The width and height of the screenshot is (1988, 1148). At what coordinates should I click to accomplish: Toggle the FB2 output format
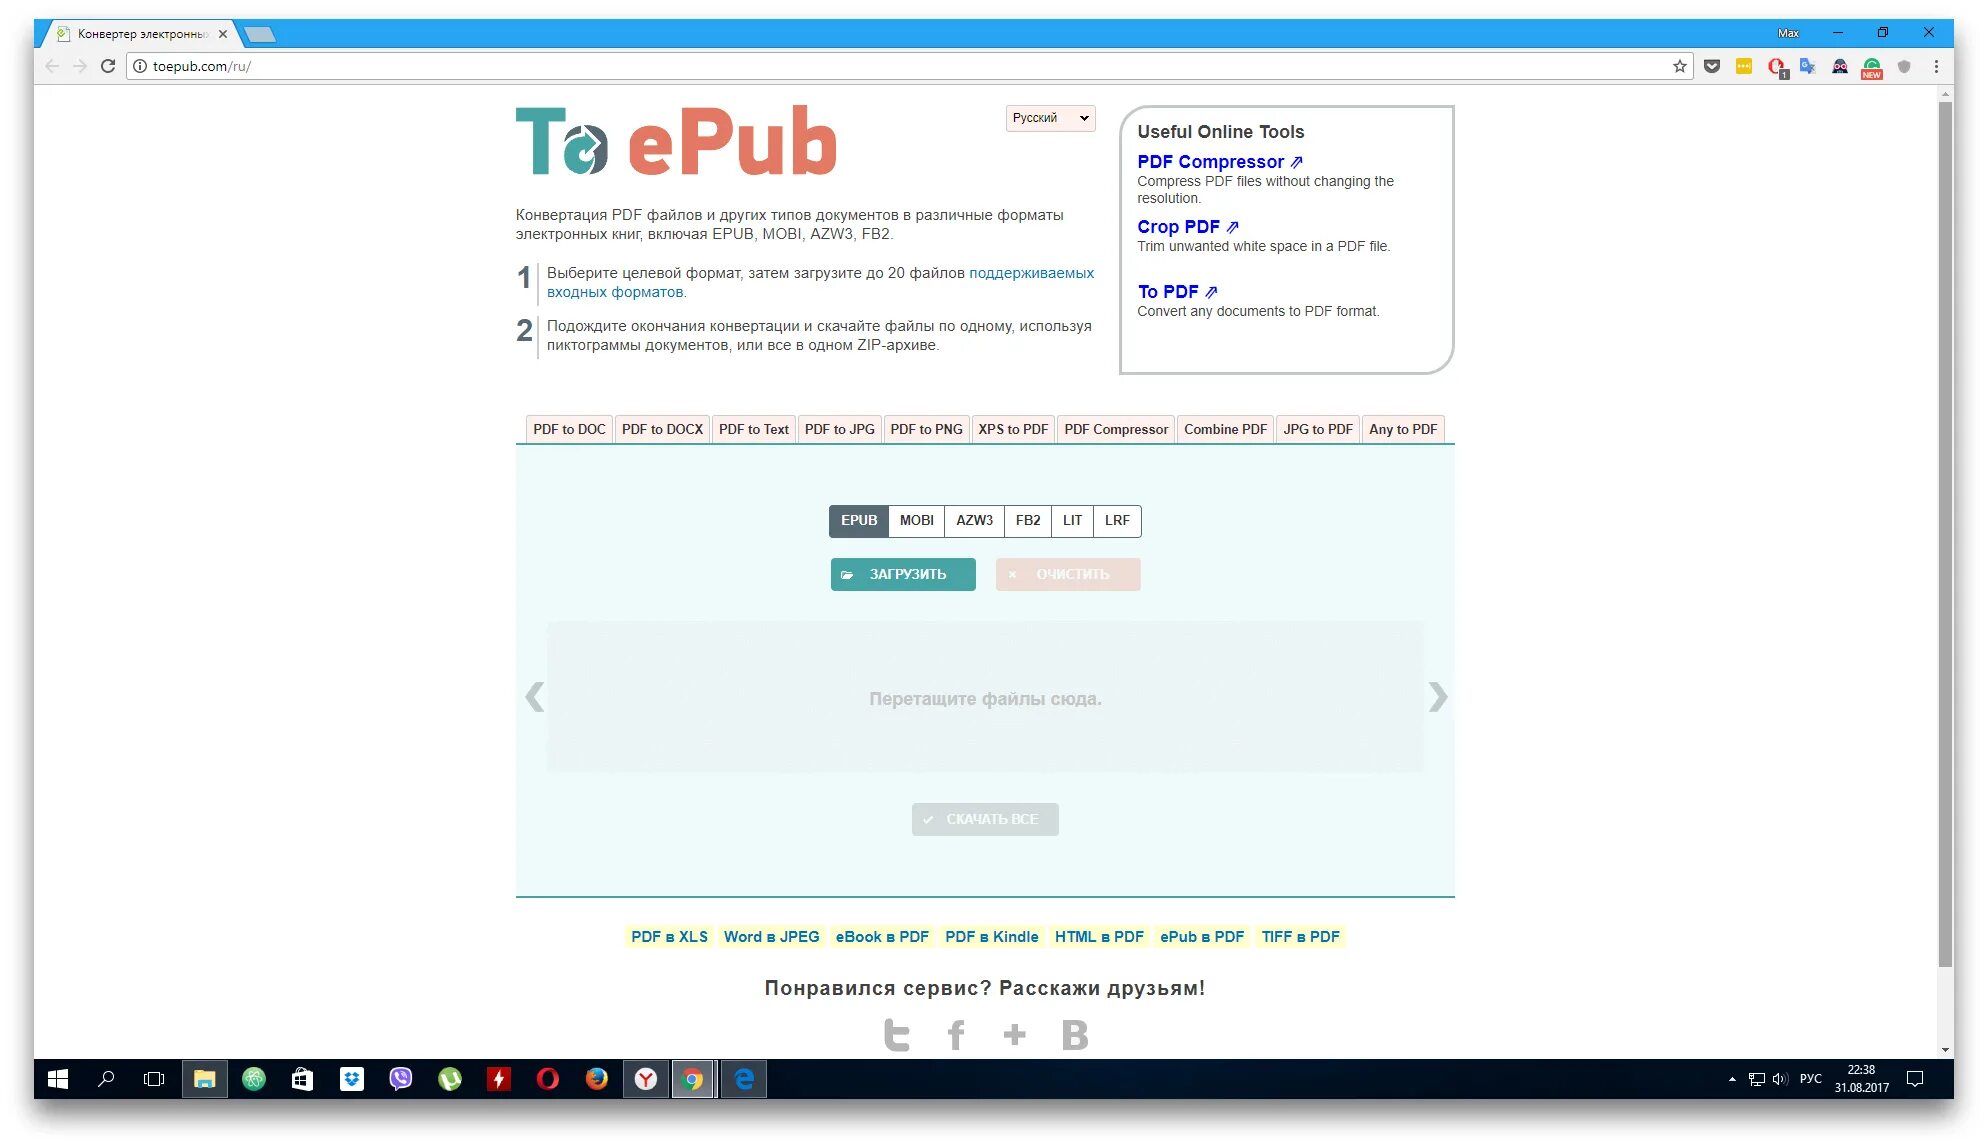click(x=1027, y=521)
